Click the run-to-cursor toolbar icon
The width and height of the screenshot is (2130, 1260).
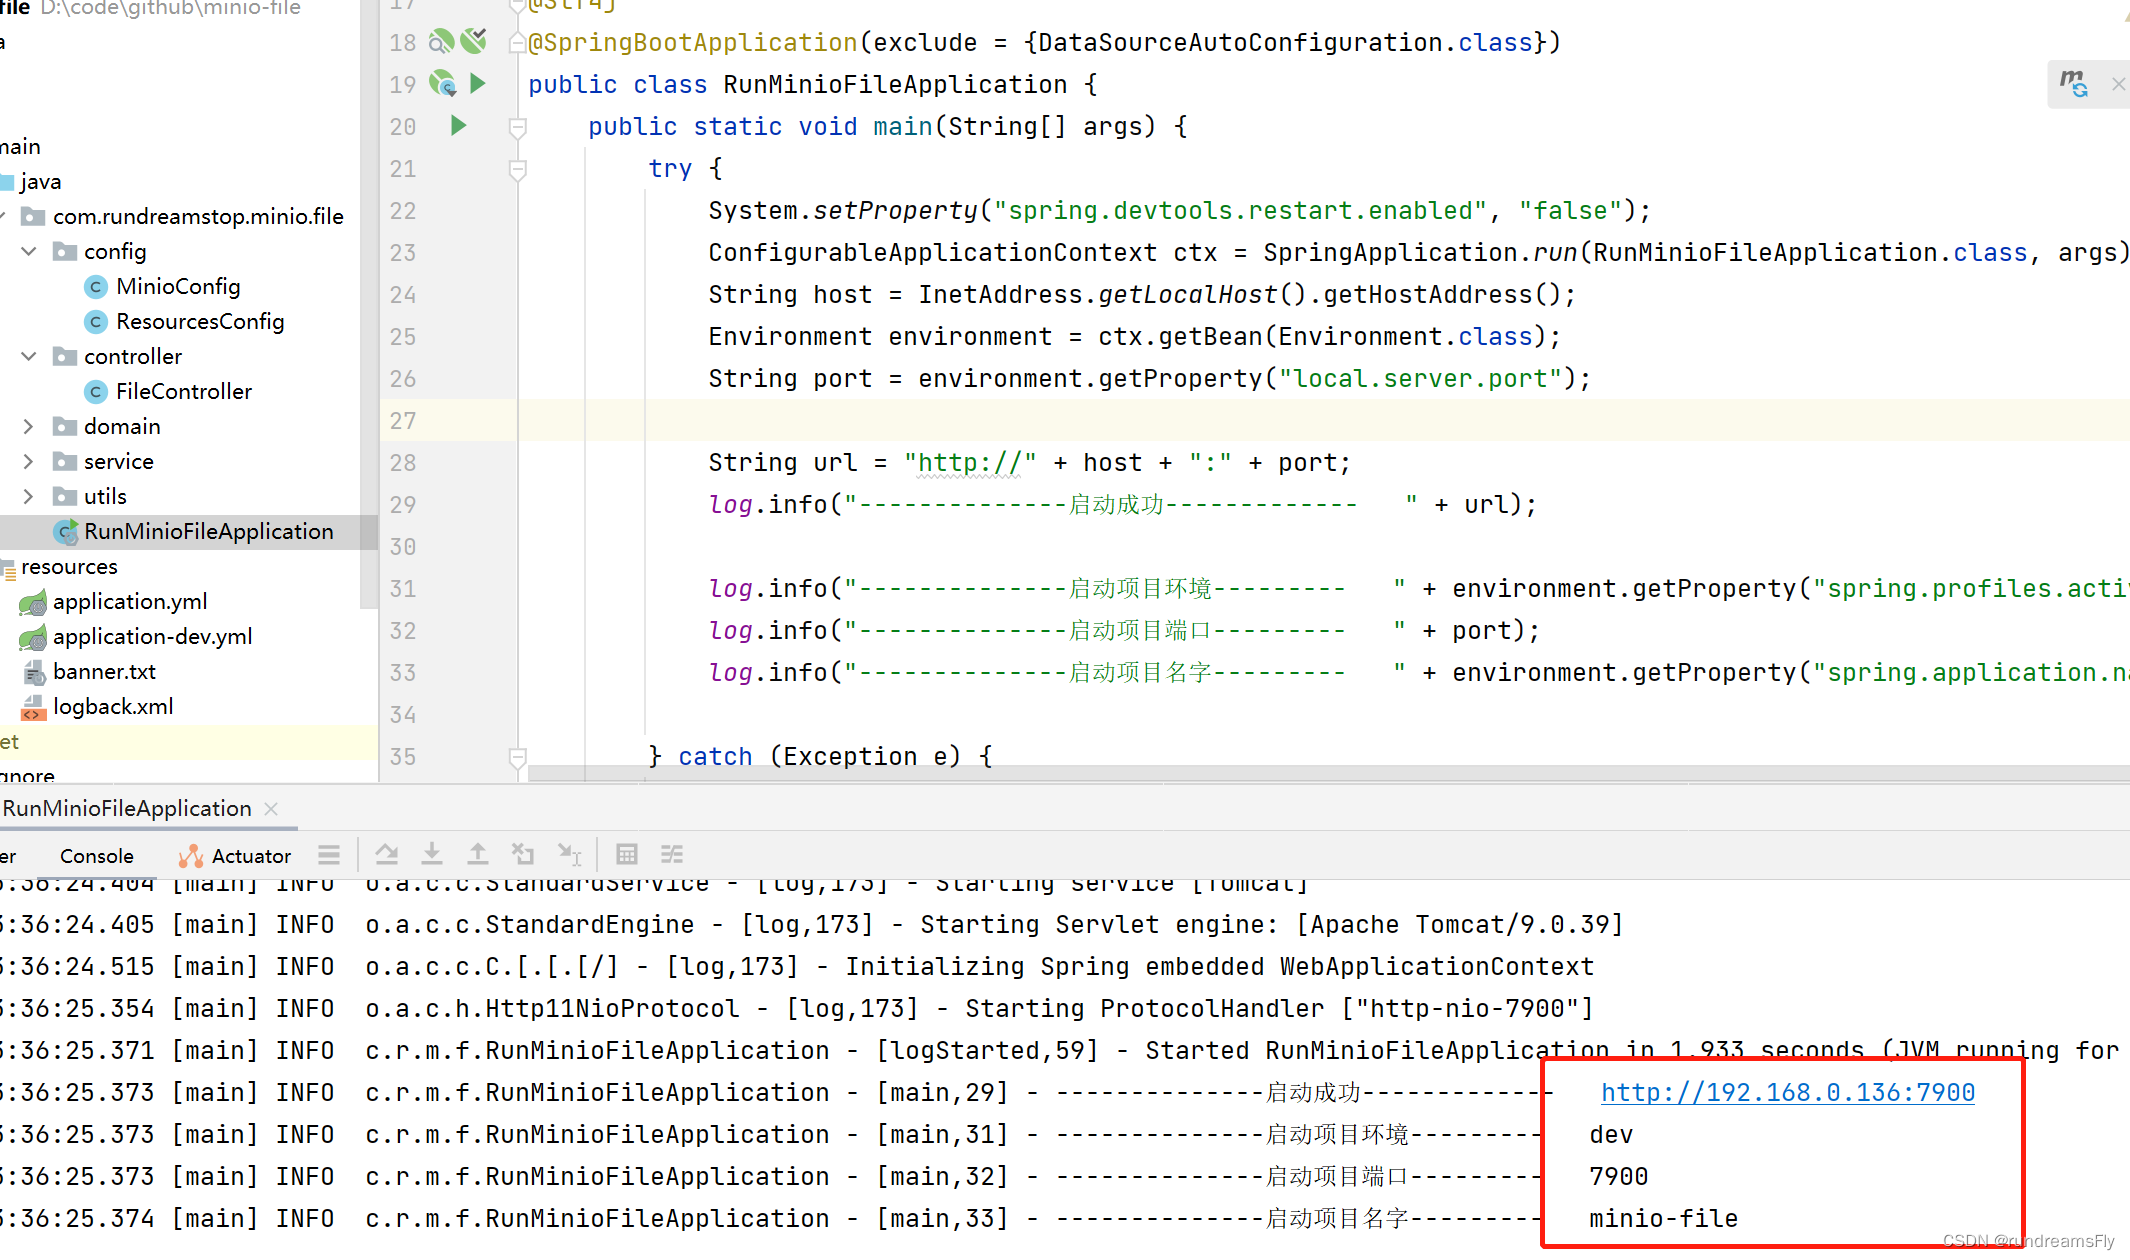coord(569,854)
